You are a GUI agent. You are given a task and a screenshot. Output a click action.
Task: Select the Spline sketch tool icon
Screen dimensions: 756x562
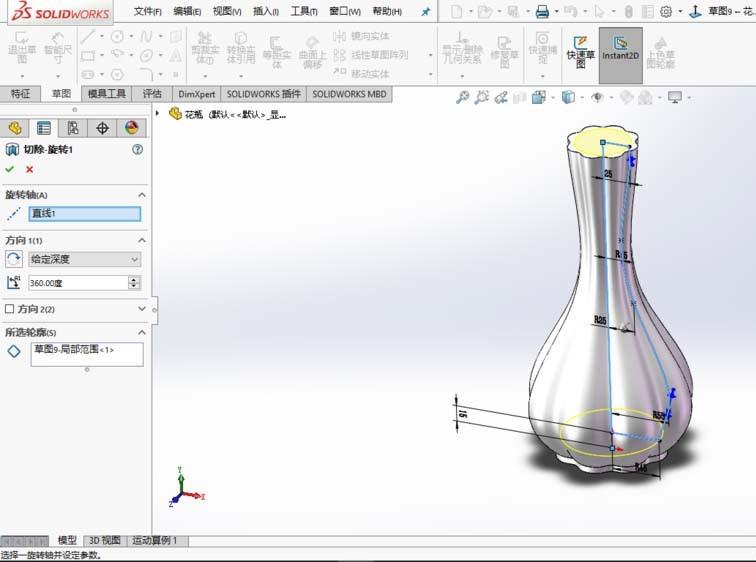coord(147,36)
